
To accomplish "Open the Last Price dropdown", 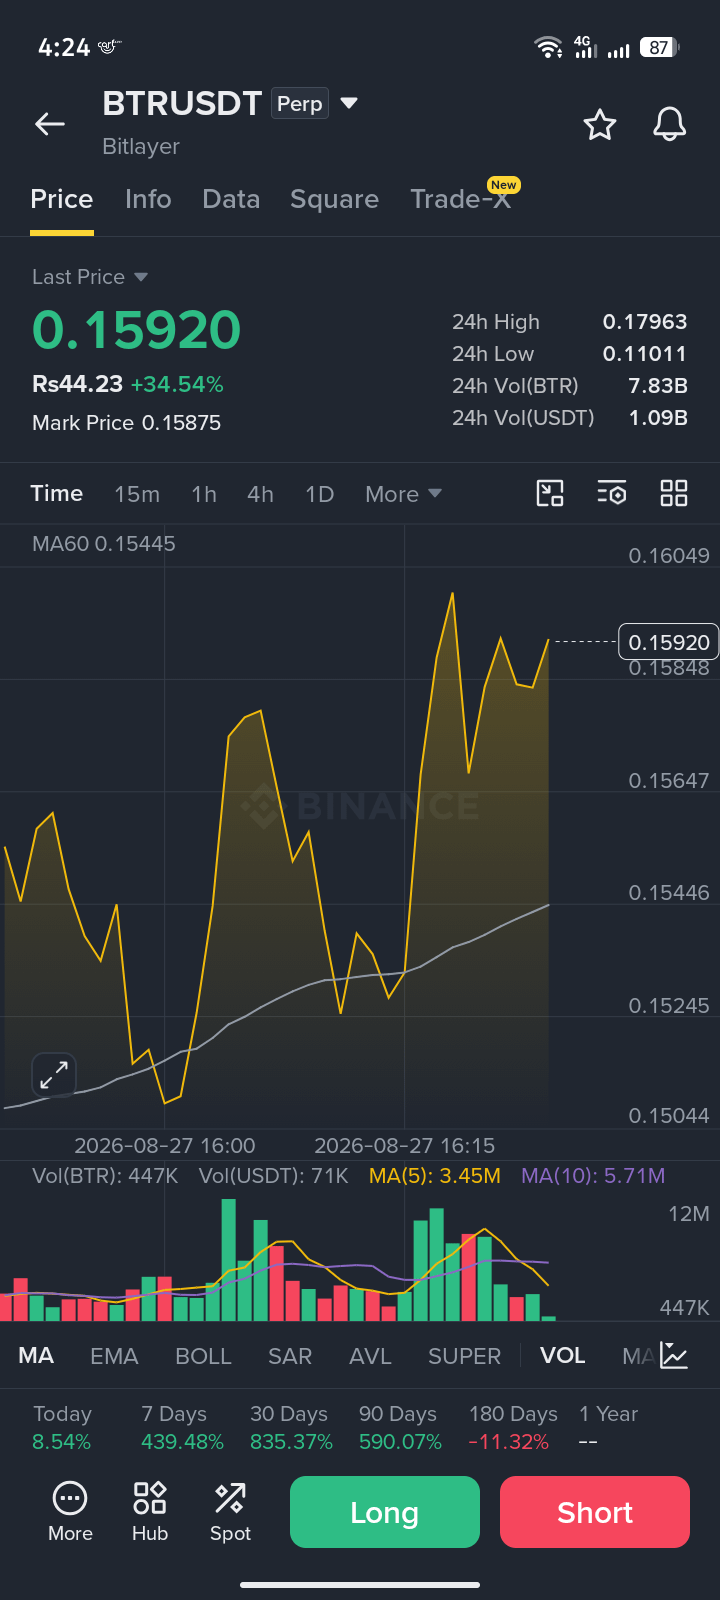I will point(90,277).
